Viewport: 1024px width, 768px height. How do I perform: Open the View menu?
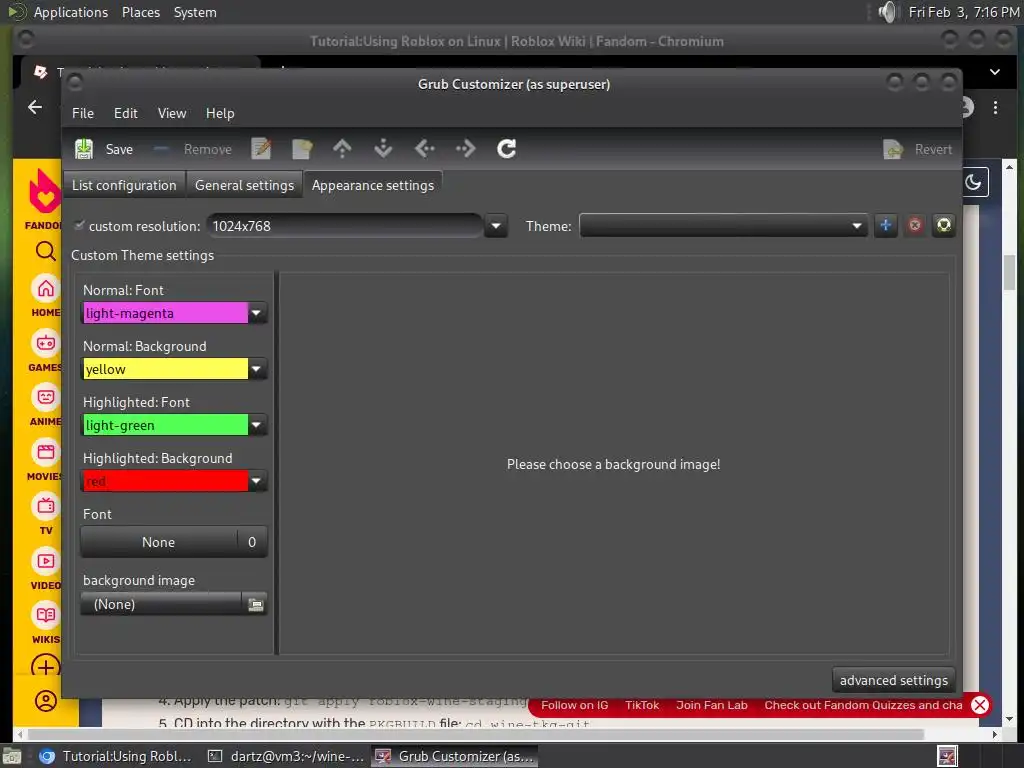[x=172, y=113]
